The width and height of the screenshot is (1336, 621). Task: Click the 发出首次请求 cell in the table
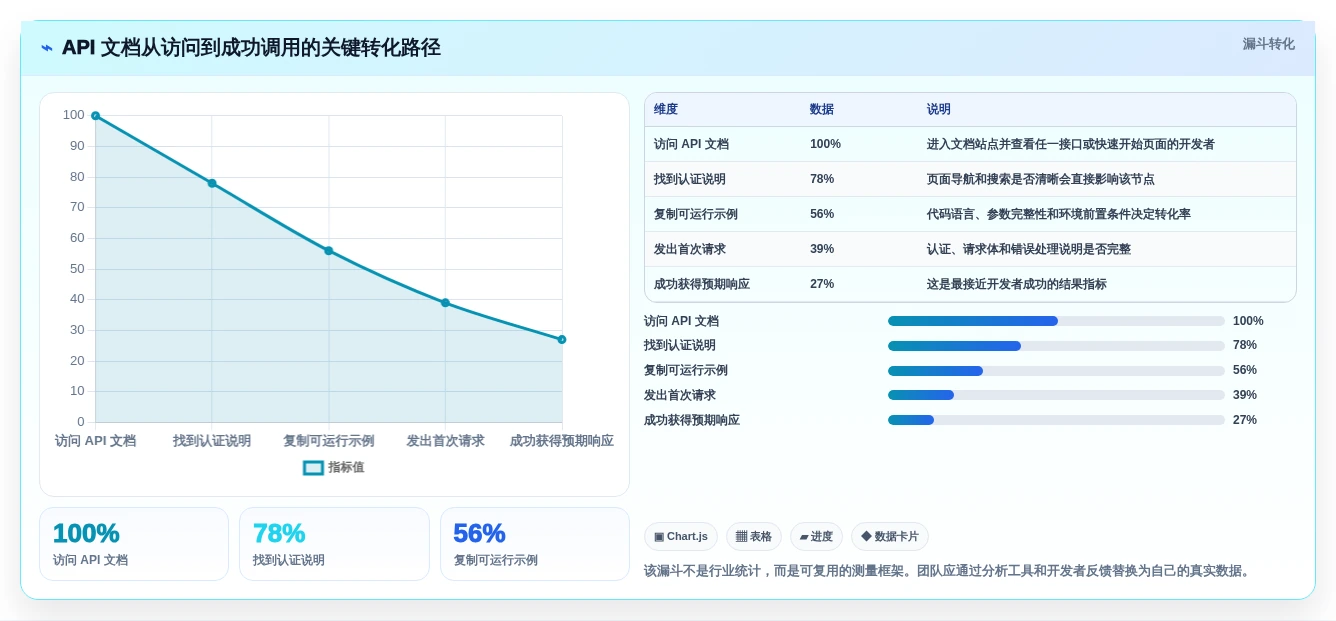[x=690, y=249]
